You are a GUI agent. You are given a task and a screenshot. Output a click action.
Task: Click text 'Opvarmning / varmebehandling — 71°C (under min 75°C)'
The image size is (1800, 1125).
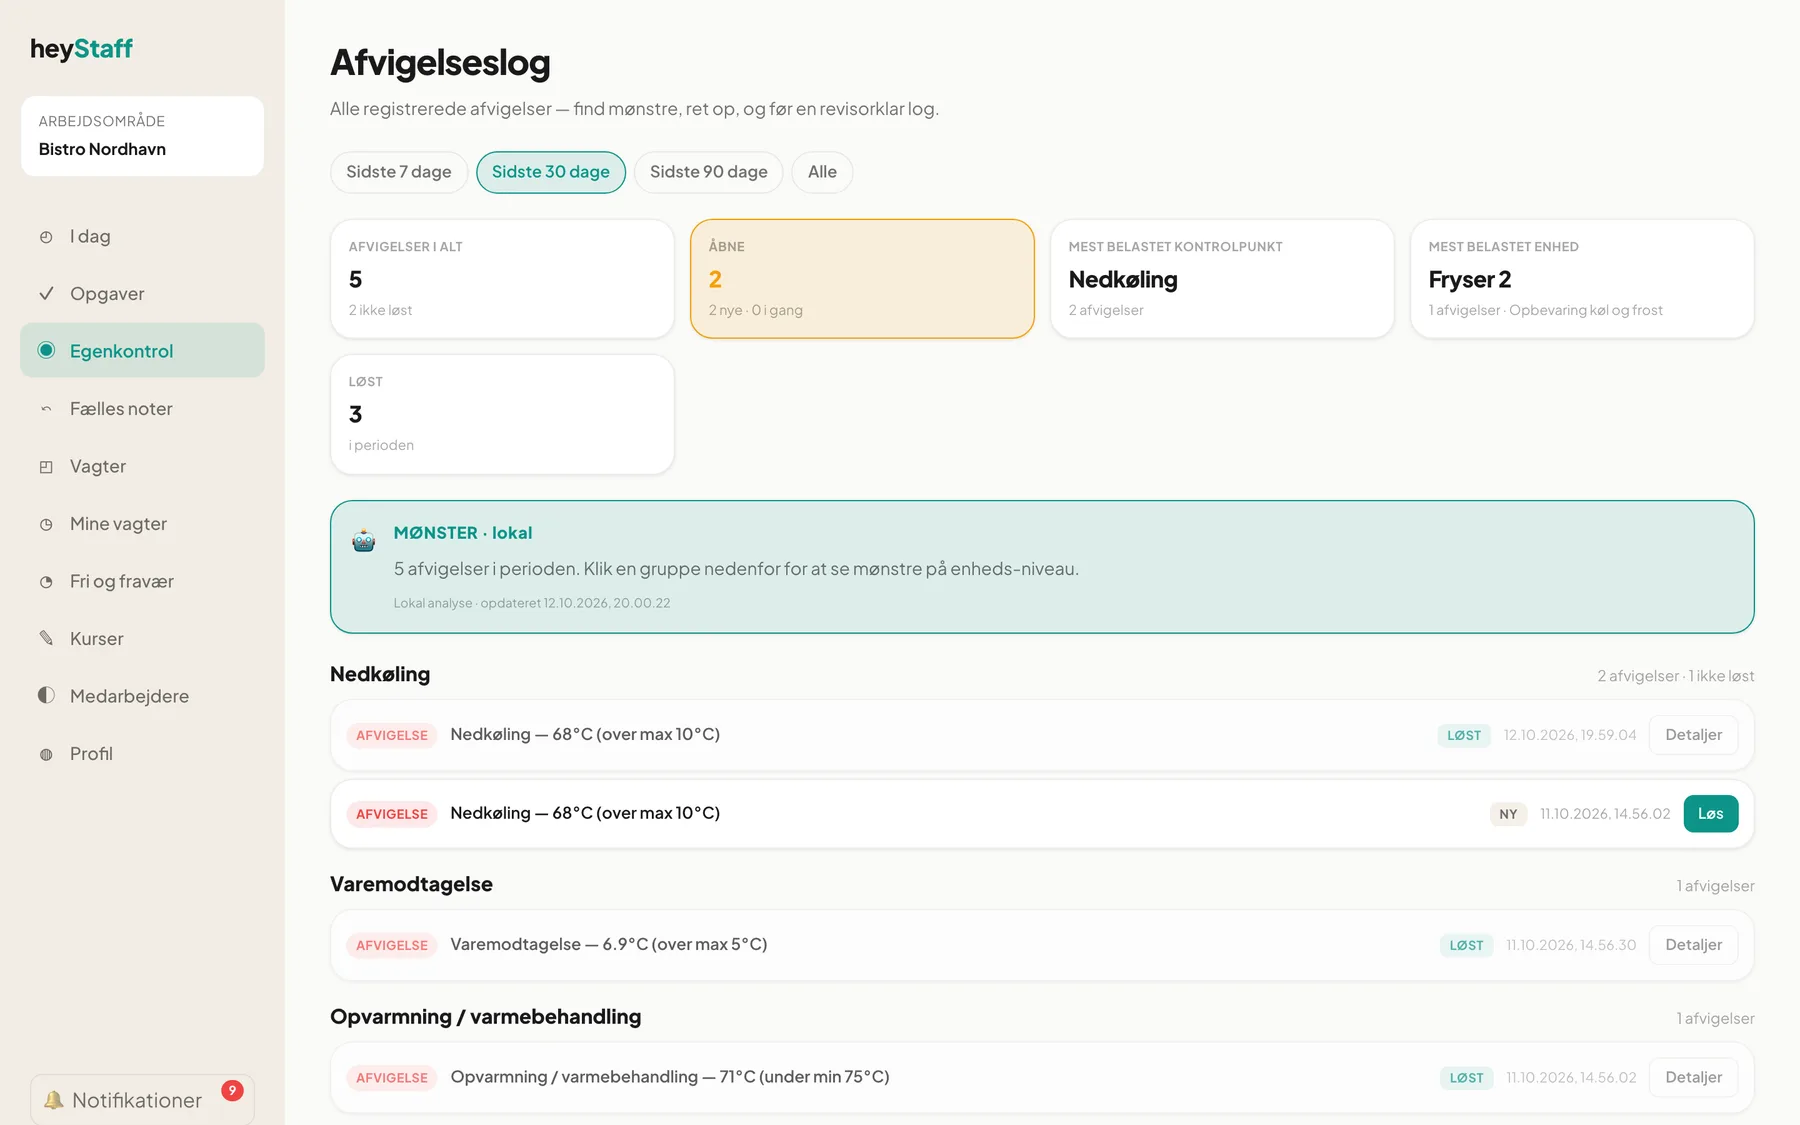point(670,1077)
